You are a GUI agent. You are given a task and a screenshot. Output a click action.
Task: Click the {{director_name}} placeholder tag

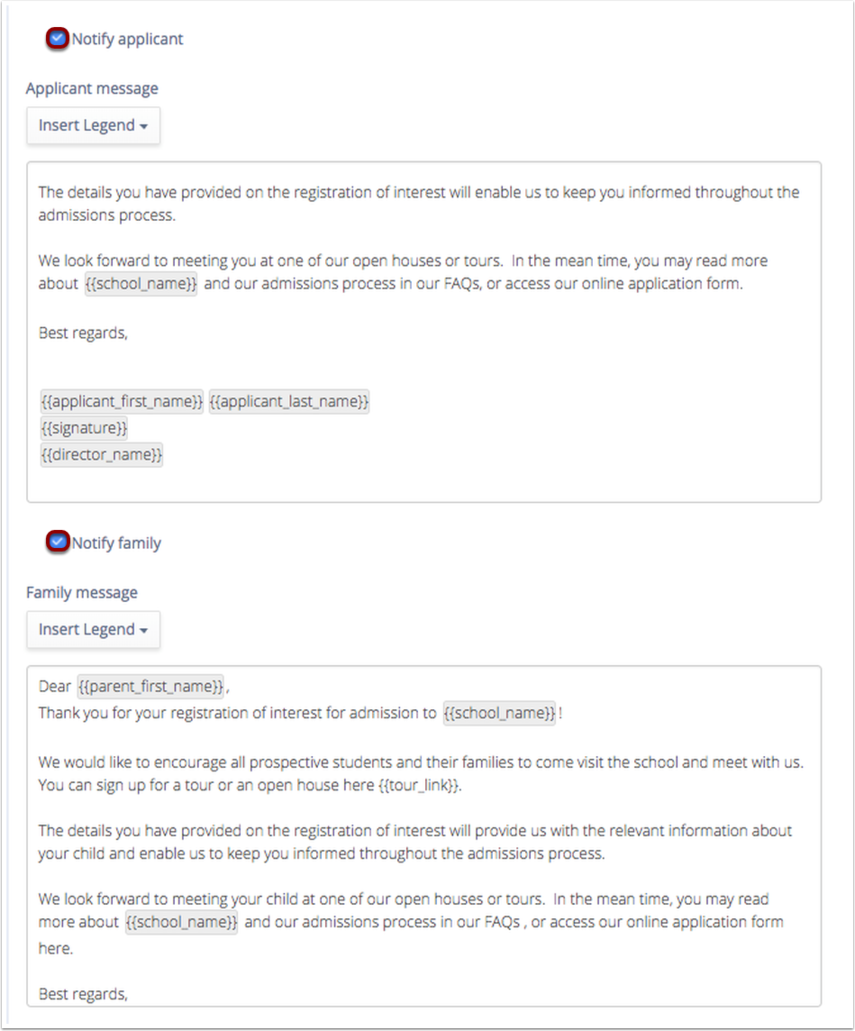101,455
